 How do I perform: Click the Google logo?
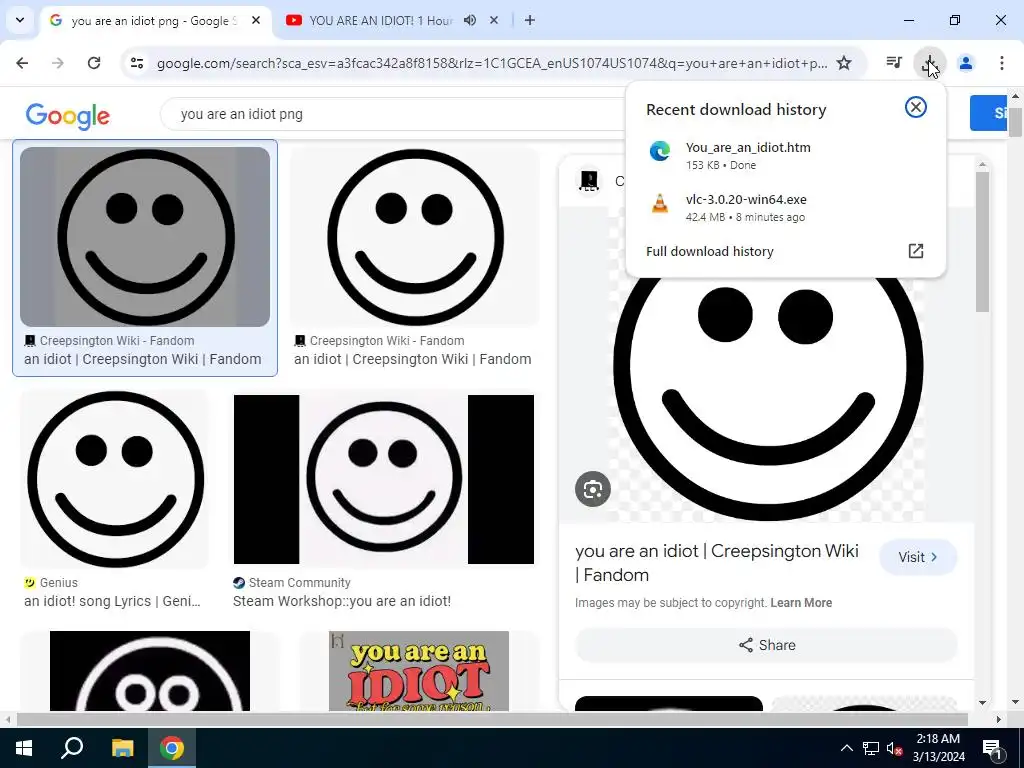[x=67, y=116]
